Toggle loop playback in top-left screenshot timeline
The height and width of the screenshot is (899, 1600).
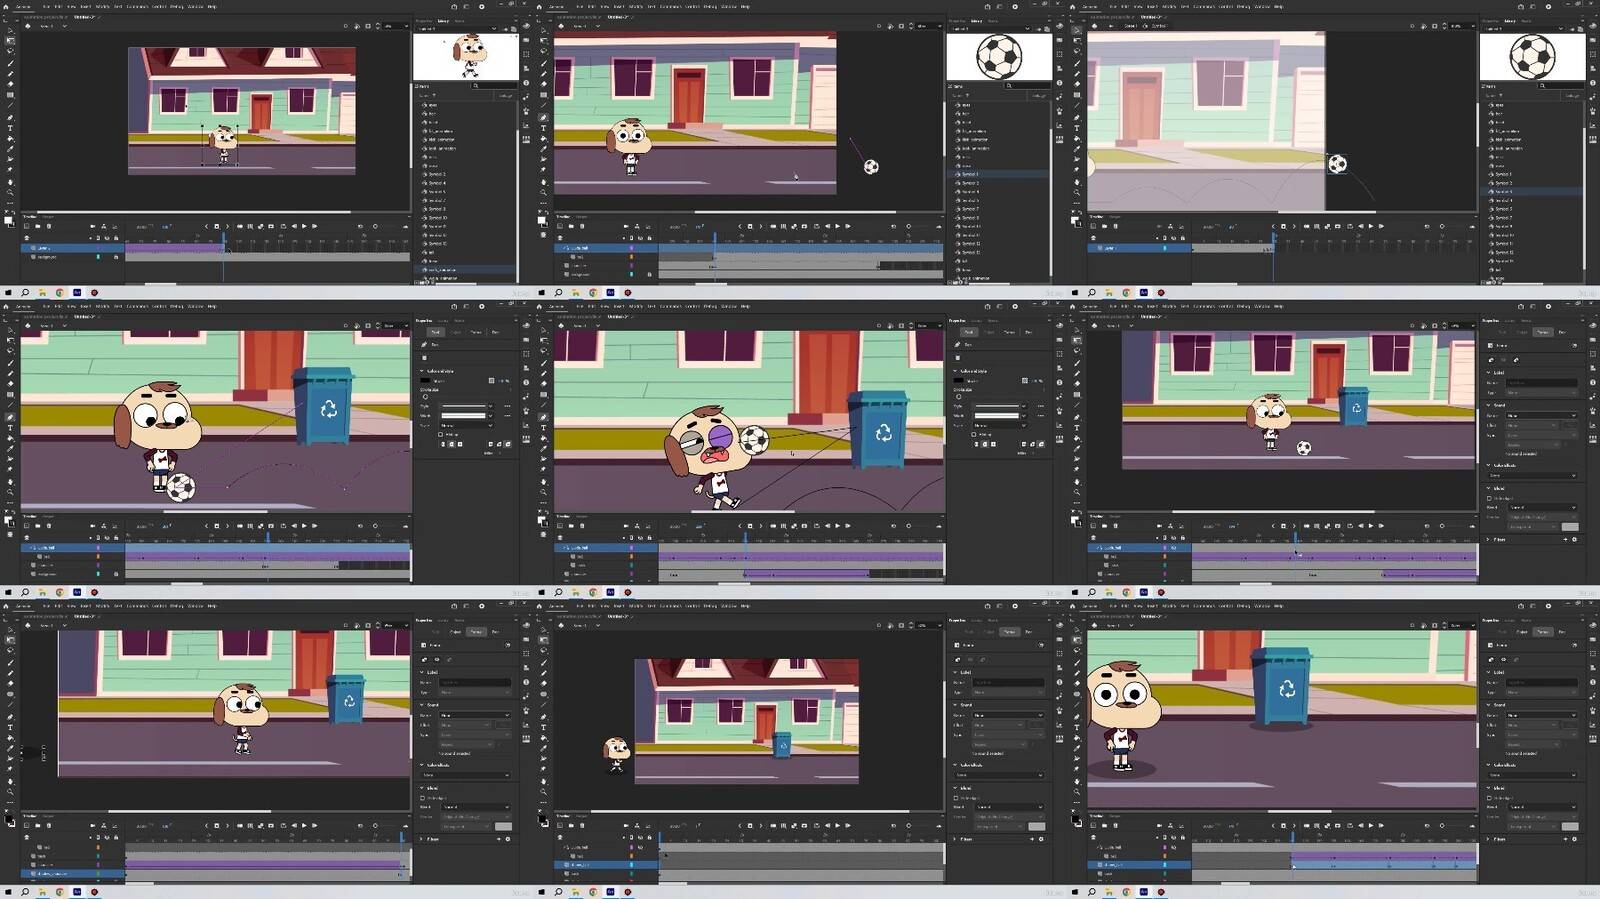point(283,226)
